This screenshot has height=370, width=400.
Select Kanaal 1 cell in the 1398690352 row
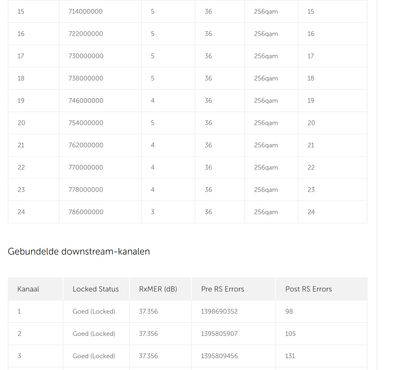point(19,311)
